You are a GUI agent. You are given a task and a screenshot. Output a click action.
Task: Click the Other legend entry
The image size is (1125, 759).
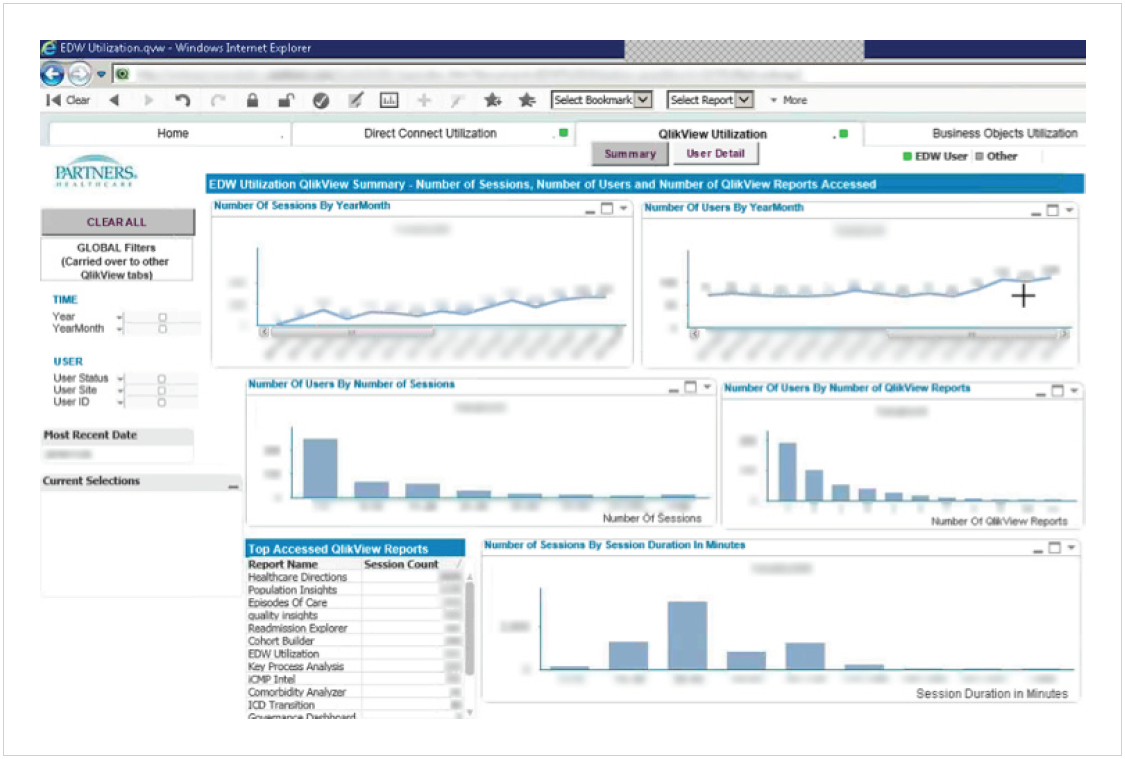click(x=997, y=156)
